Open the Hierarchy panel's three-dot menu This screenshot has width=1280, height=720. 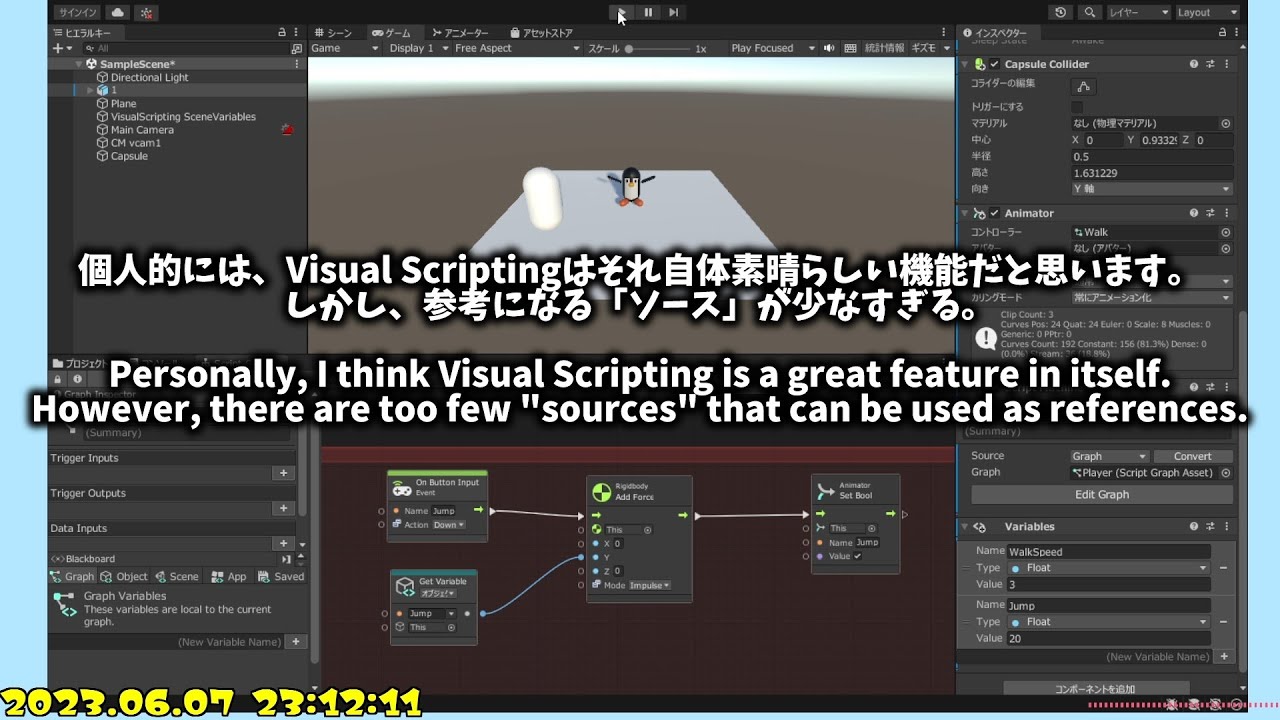click(x=297, y=33)
